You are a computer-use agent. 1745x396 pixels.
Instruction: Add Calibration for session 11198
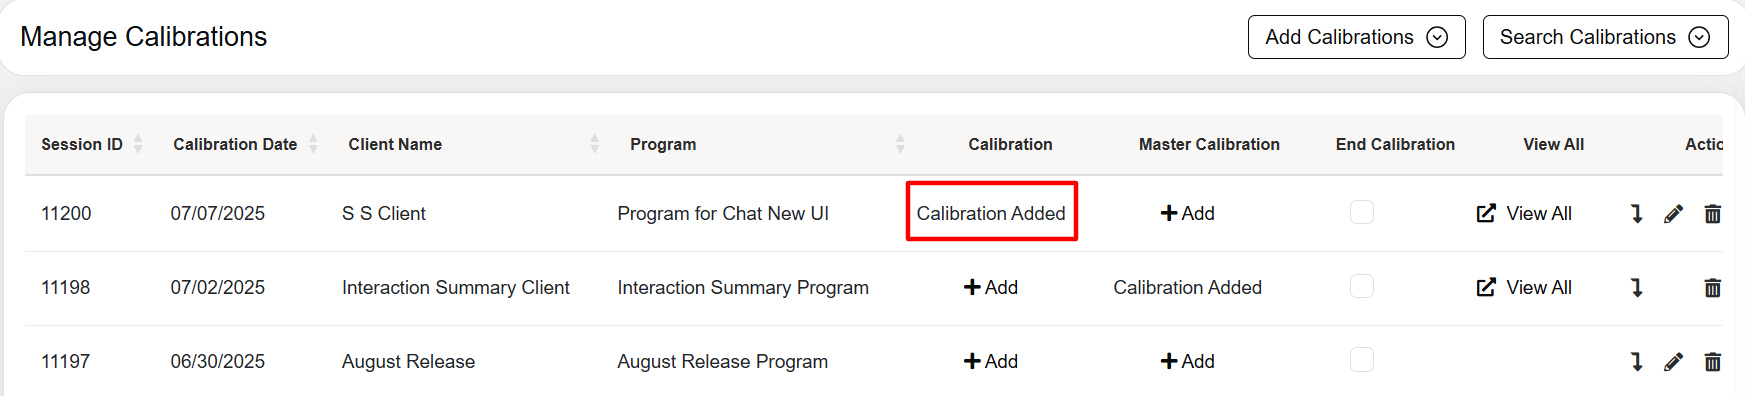(990, 287)
